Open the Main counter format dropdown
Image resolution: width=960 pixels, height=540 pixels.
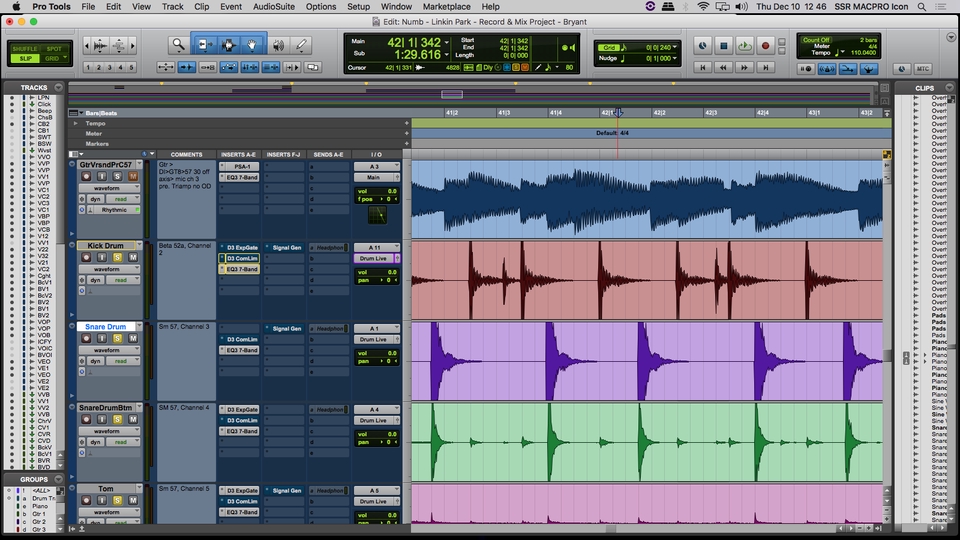tap(447, 42)
